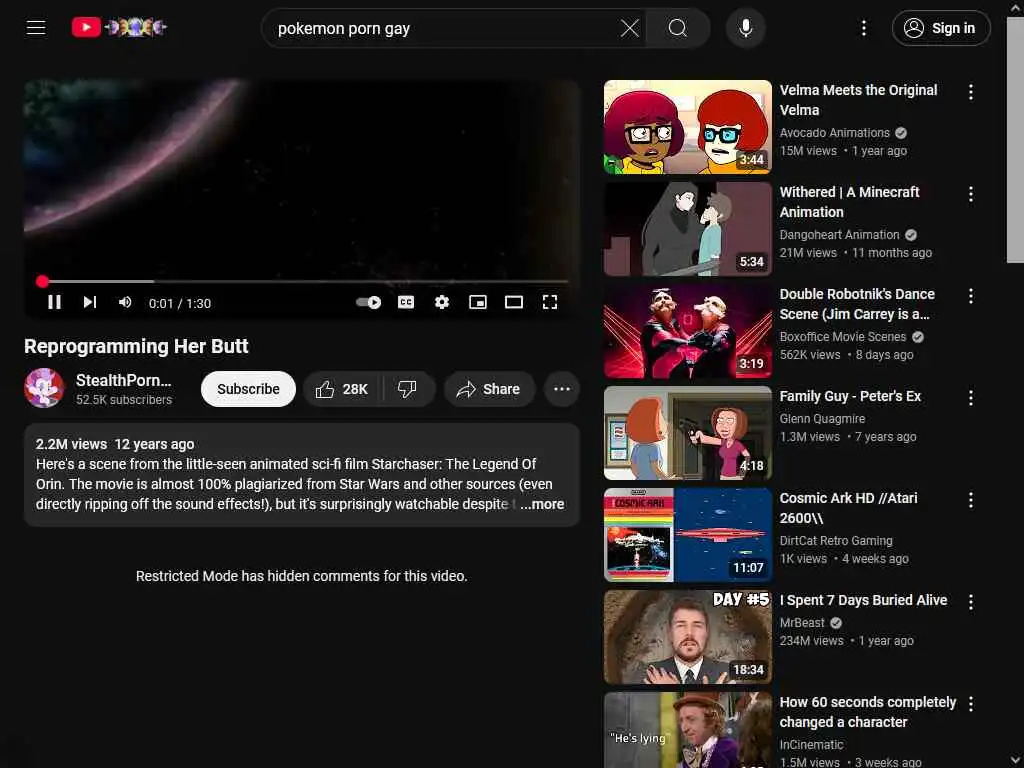The image size is (1024, 768).
Task: Skip to the next video
Action: (89, 302)
